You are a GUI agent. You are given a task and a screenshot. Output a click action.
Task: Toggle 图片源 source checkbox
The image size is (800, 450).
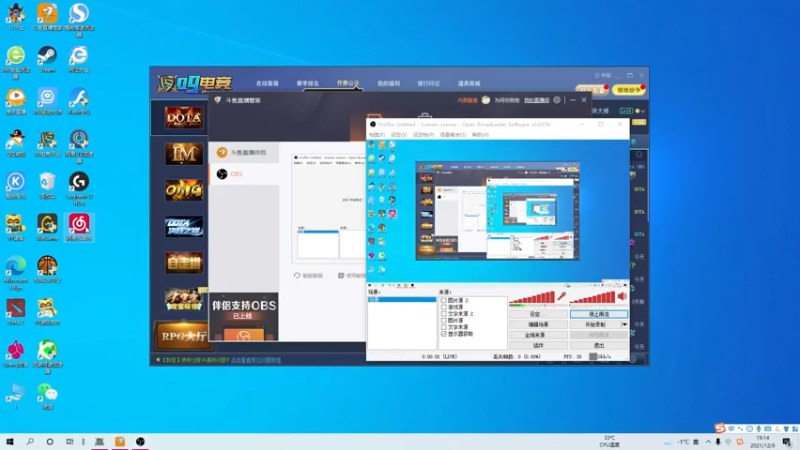coord(444,320)
